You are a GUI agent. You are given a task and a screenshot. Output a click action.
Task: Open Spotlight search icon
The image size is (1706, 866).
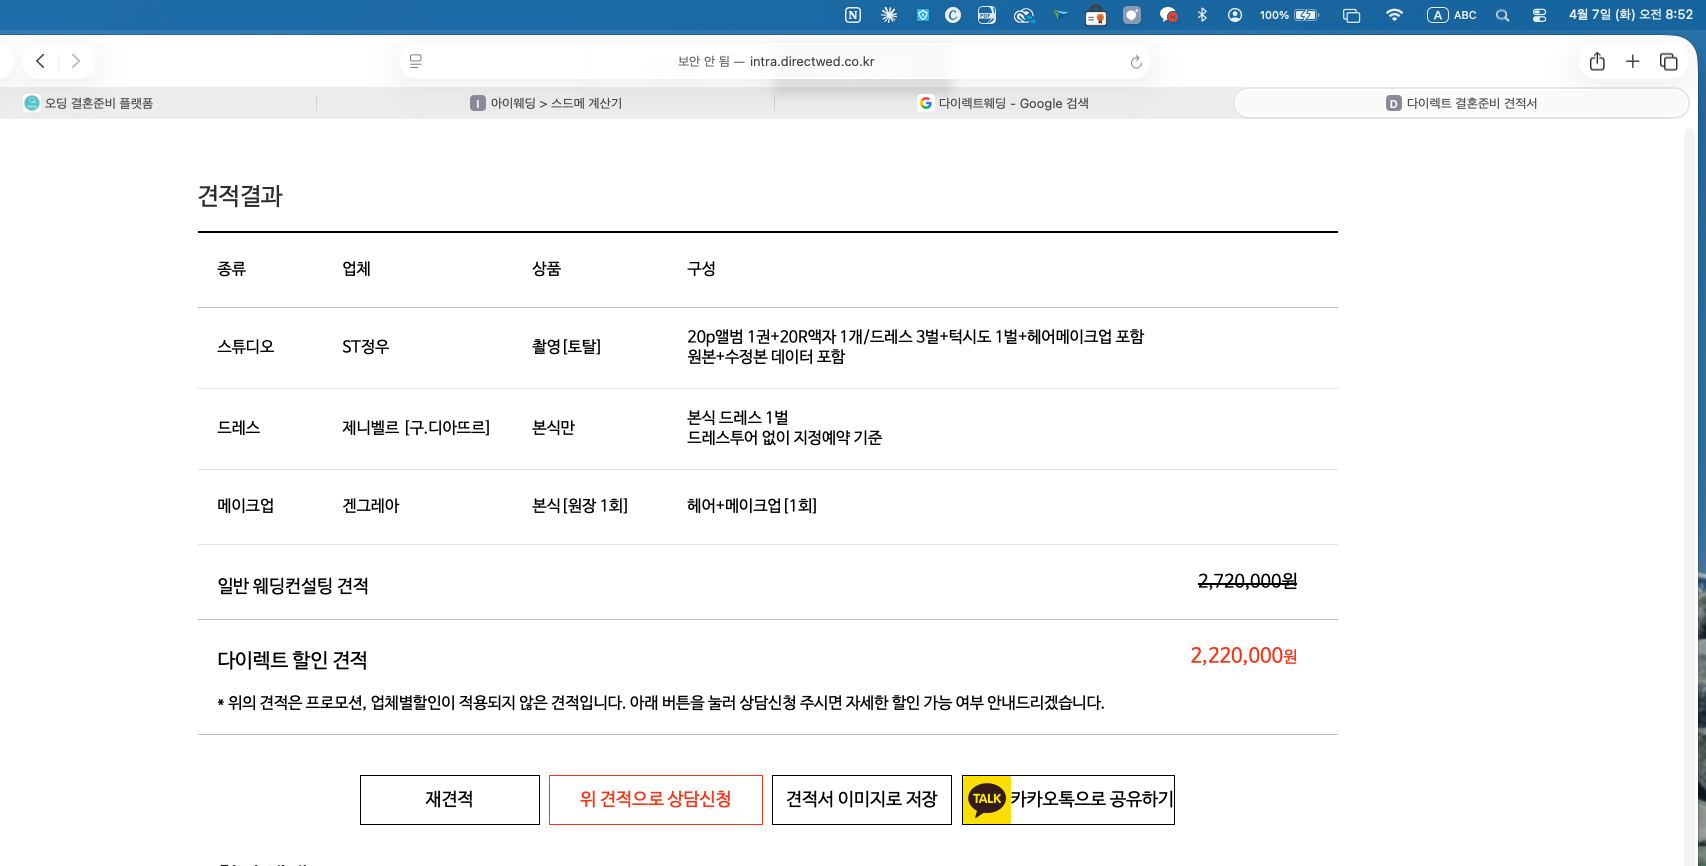coord(1502,15)
